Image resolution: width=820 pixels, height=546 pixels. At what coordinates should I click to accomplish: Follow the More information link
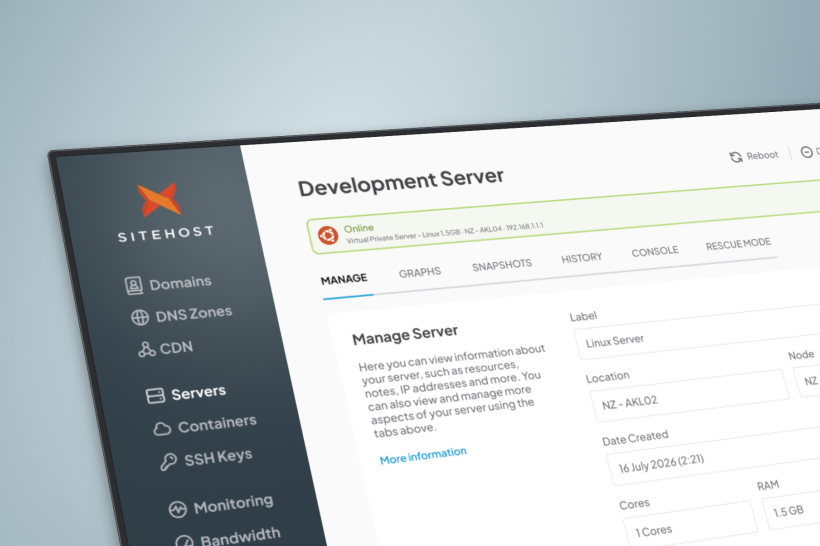click(x=423, y=456)
